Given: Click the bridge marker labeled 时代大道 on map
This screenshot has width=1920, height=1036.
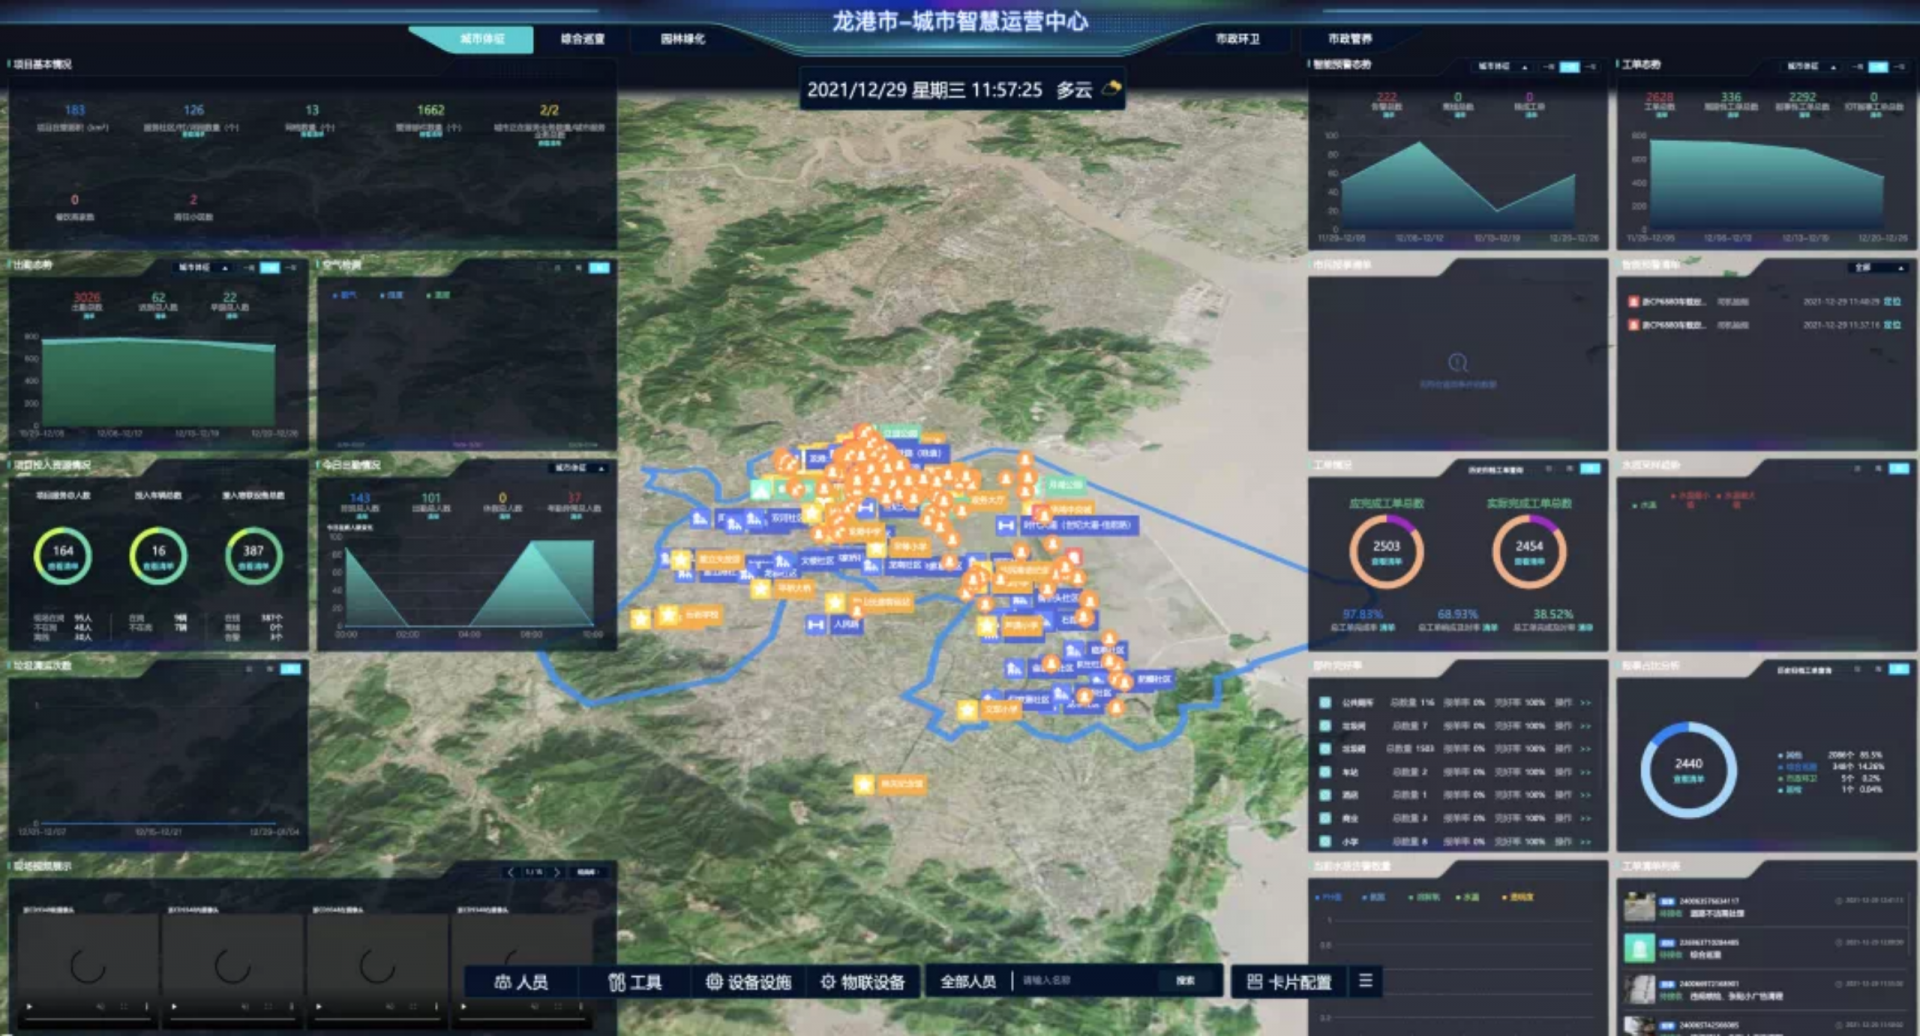Looking at the screenshot, I should coord(1006,525).
